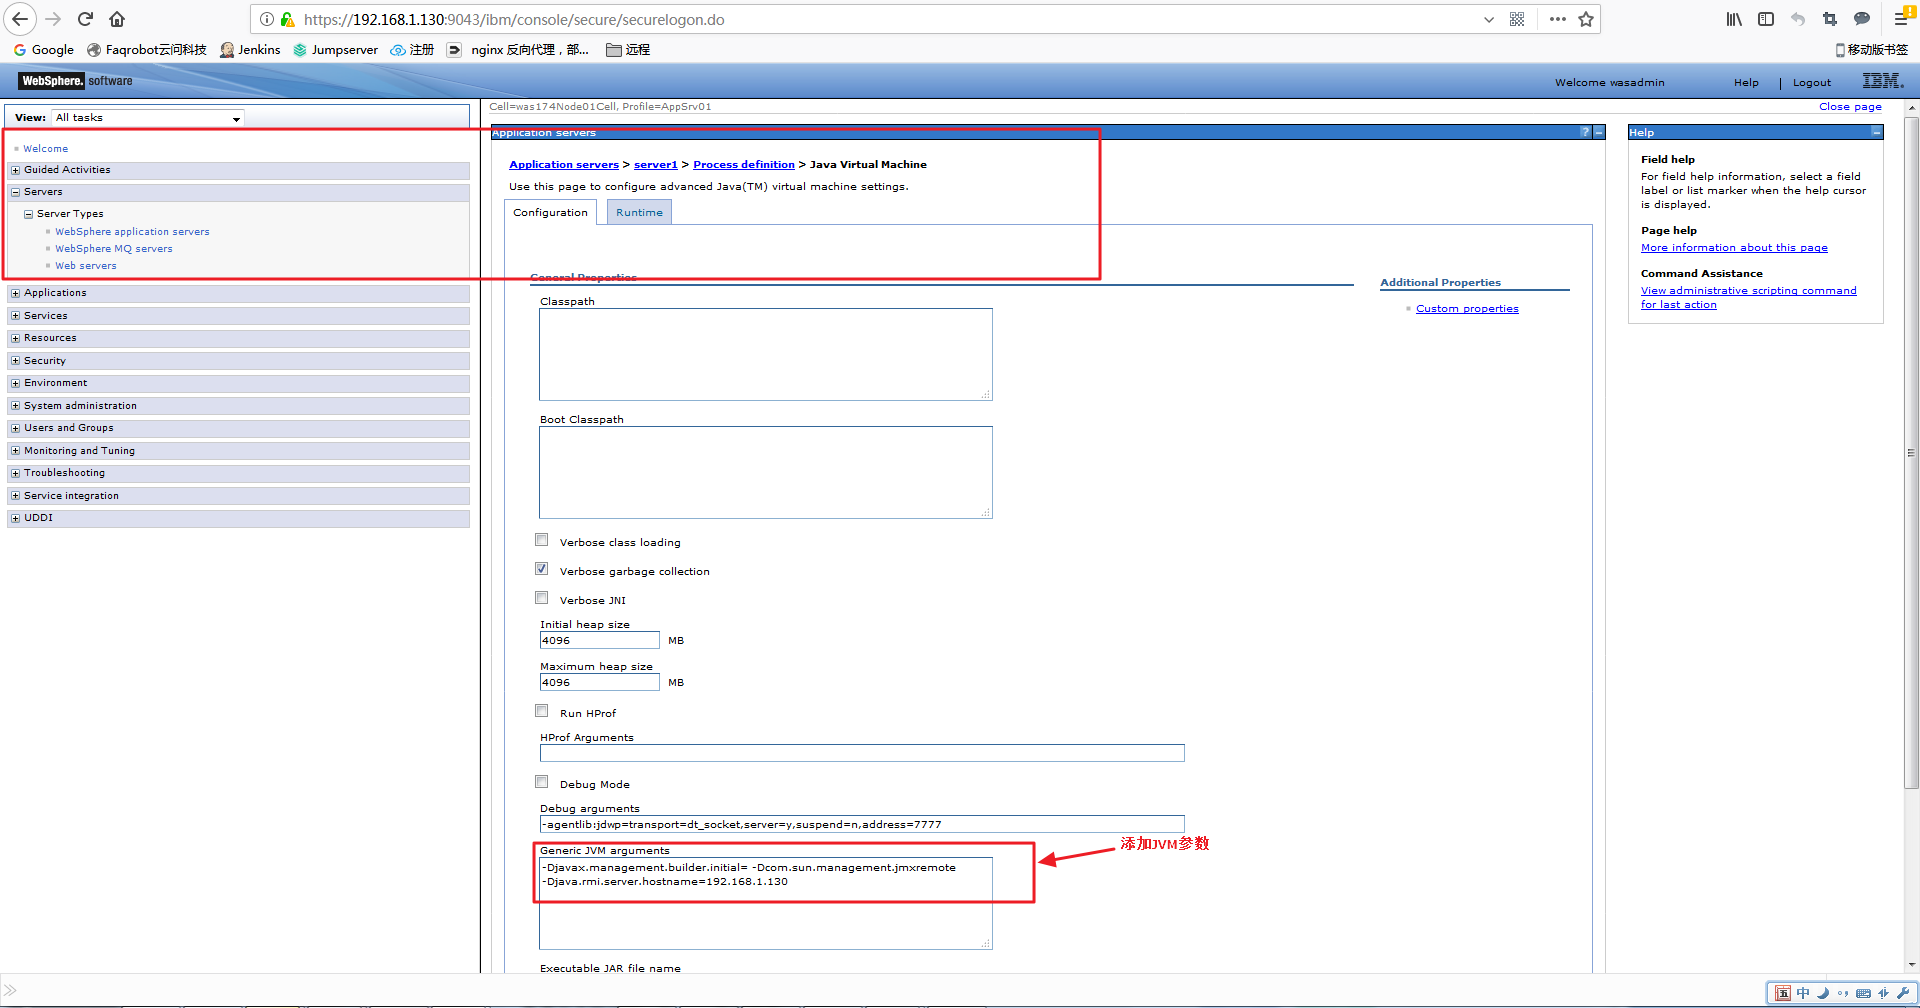Enable the Debug Mode checkbox

click(x=541, y=782)
